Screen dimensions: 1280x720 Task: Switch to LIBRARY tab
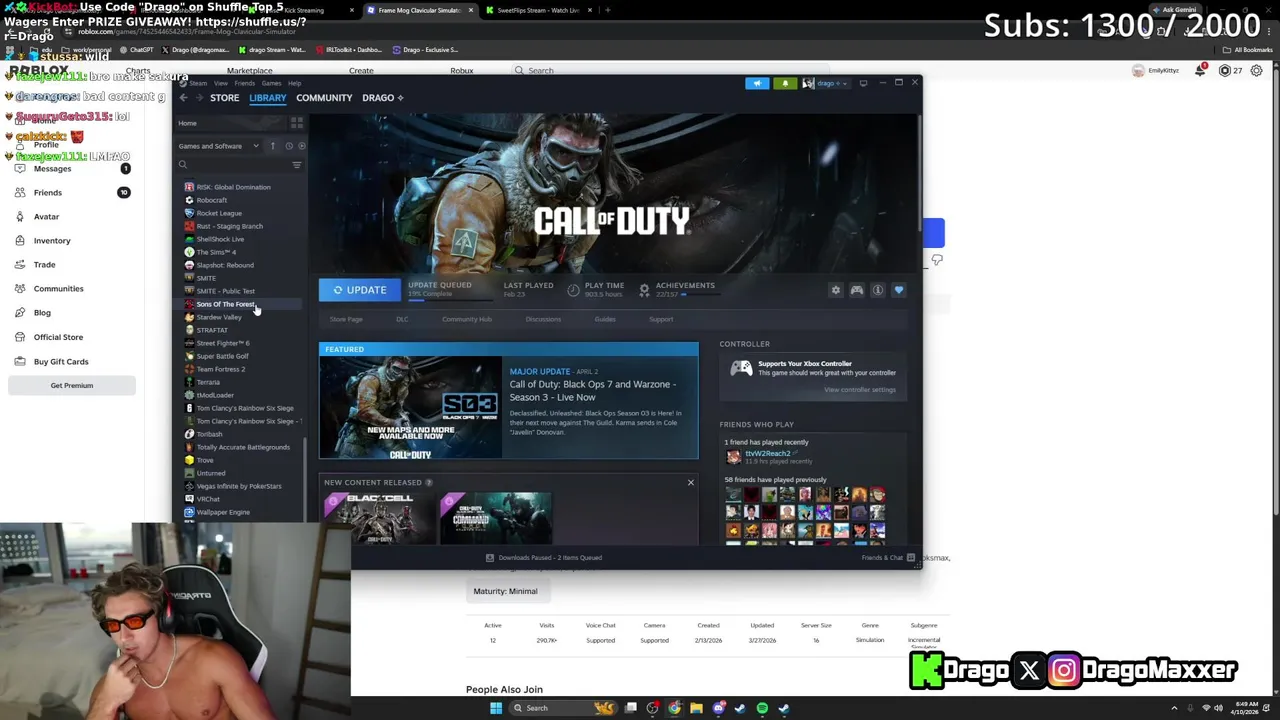click(267, 98)
